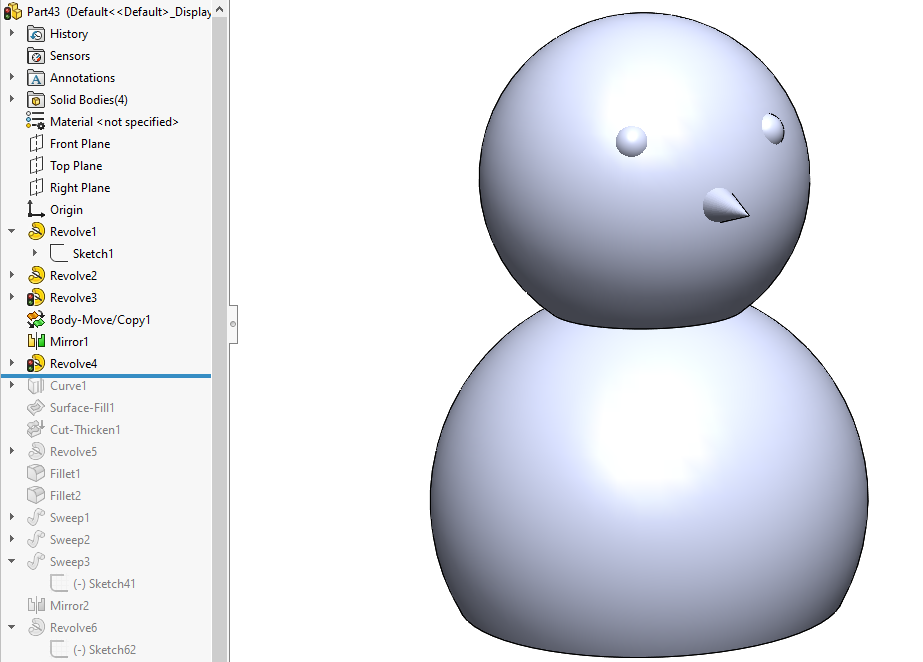
Task: Click the Origin icon
Action: (x=36, y=209)
